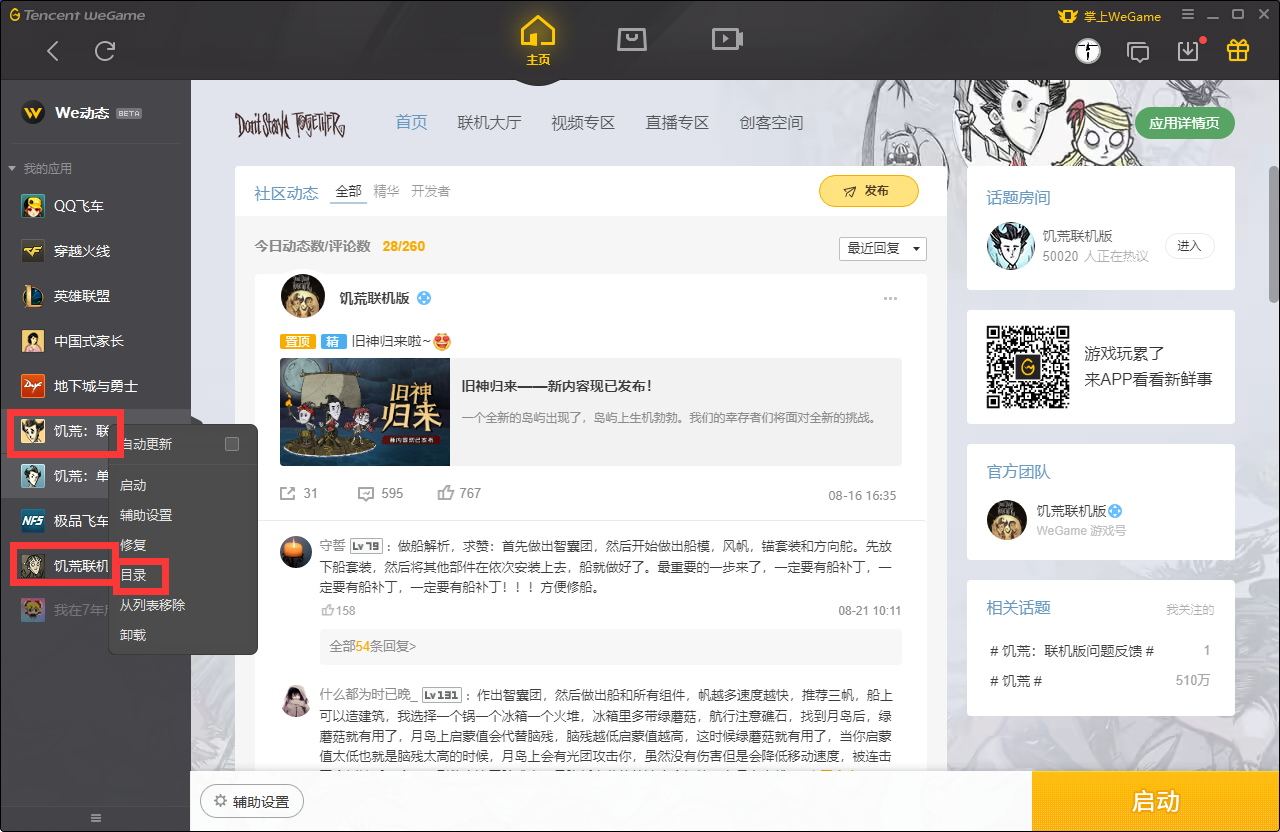Select 中国式家长 in the app list
The width and height of the screenshot is (1280, 832).
(95, 341)
